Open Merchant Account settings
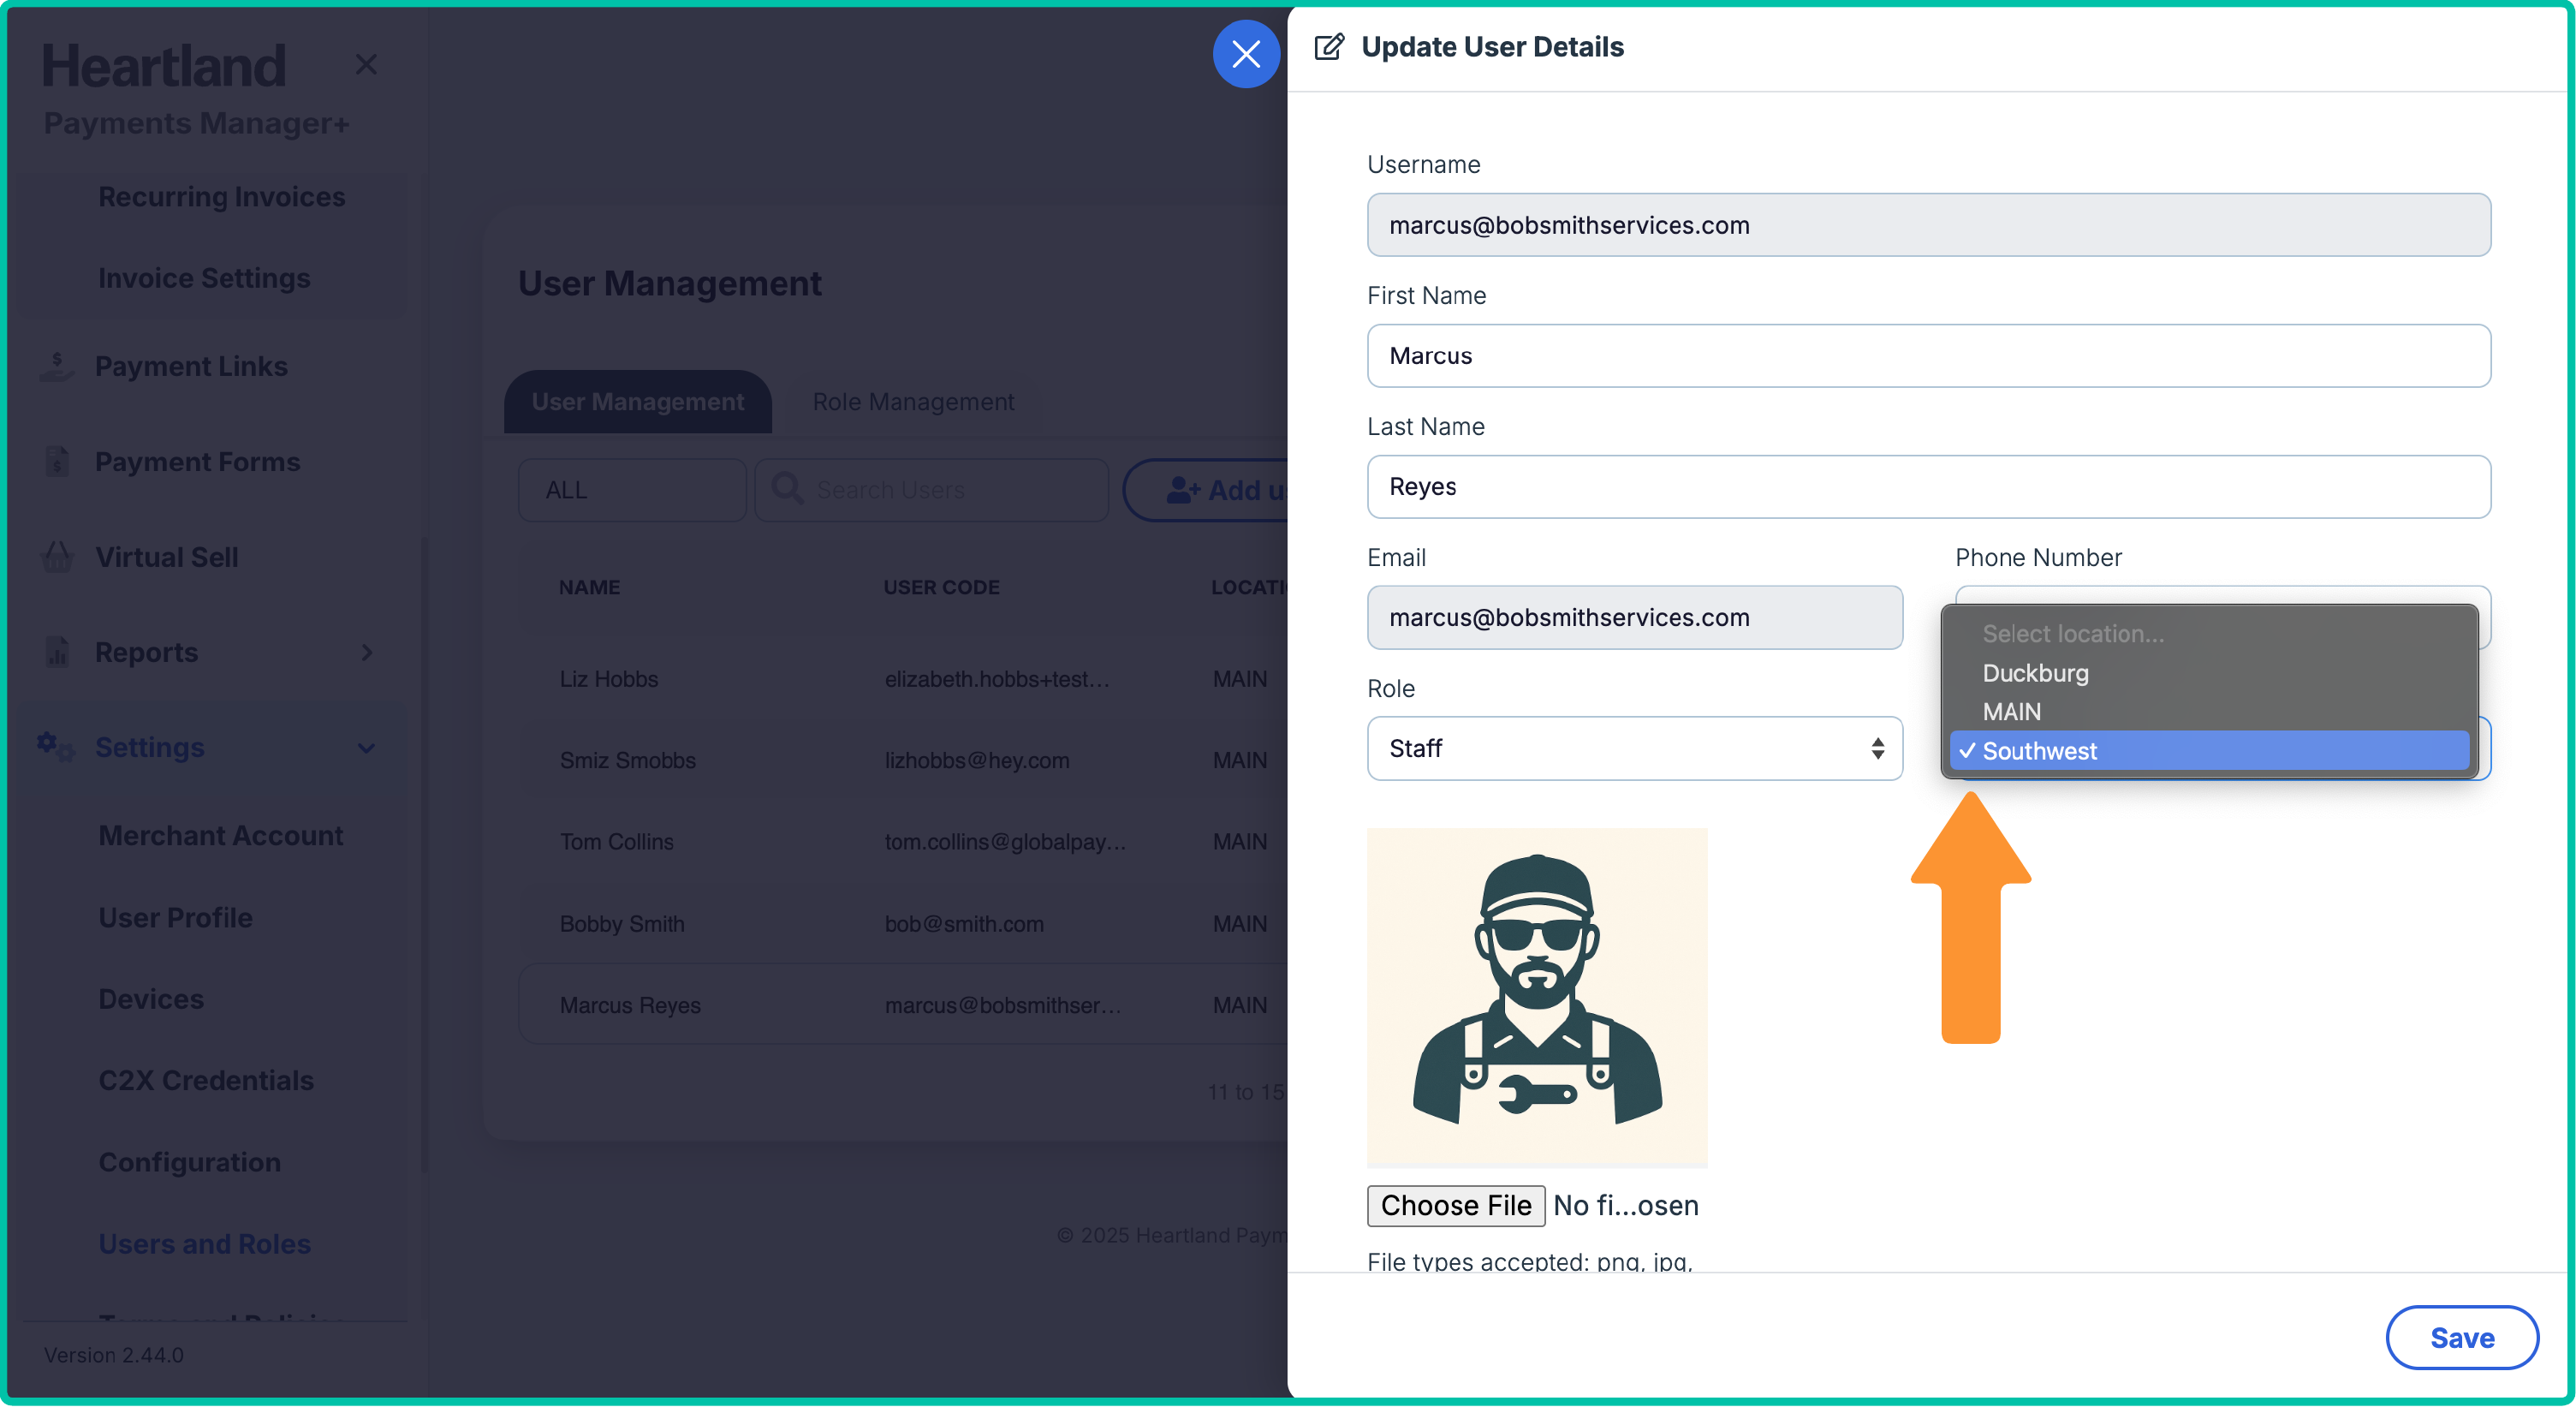This screenshot has width=2576, height=1407. (221, 835)
